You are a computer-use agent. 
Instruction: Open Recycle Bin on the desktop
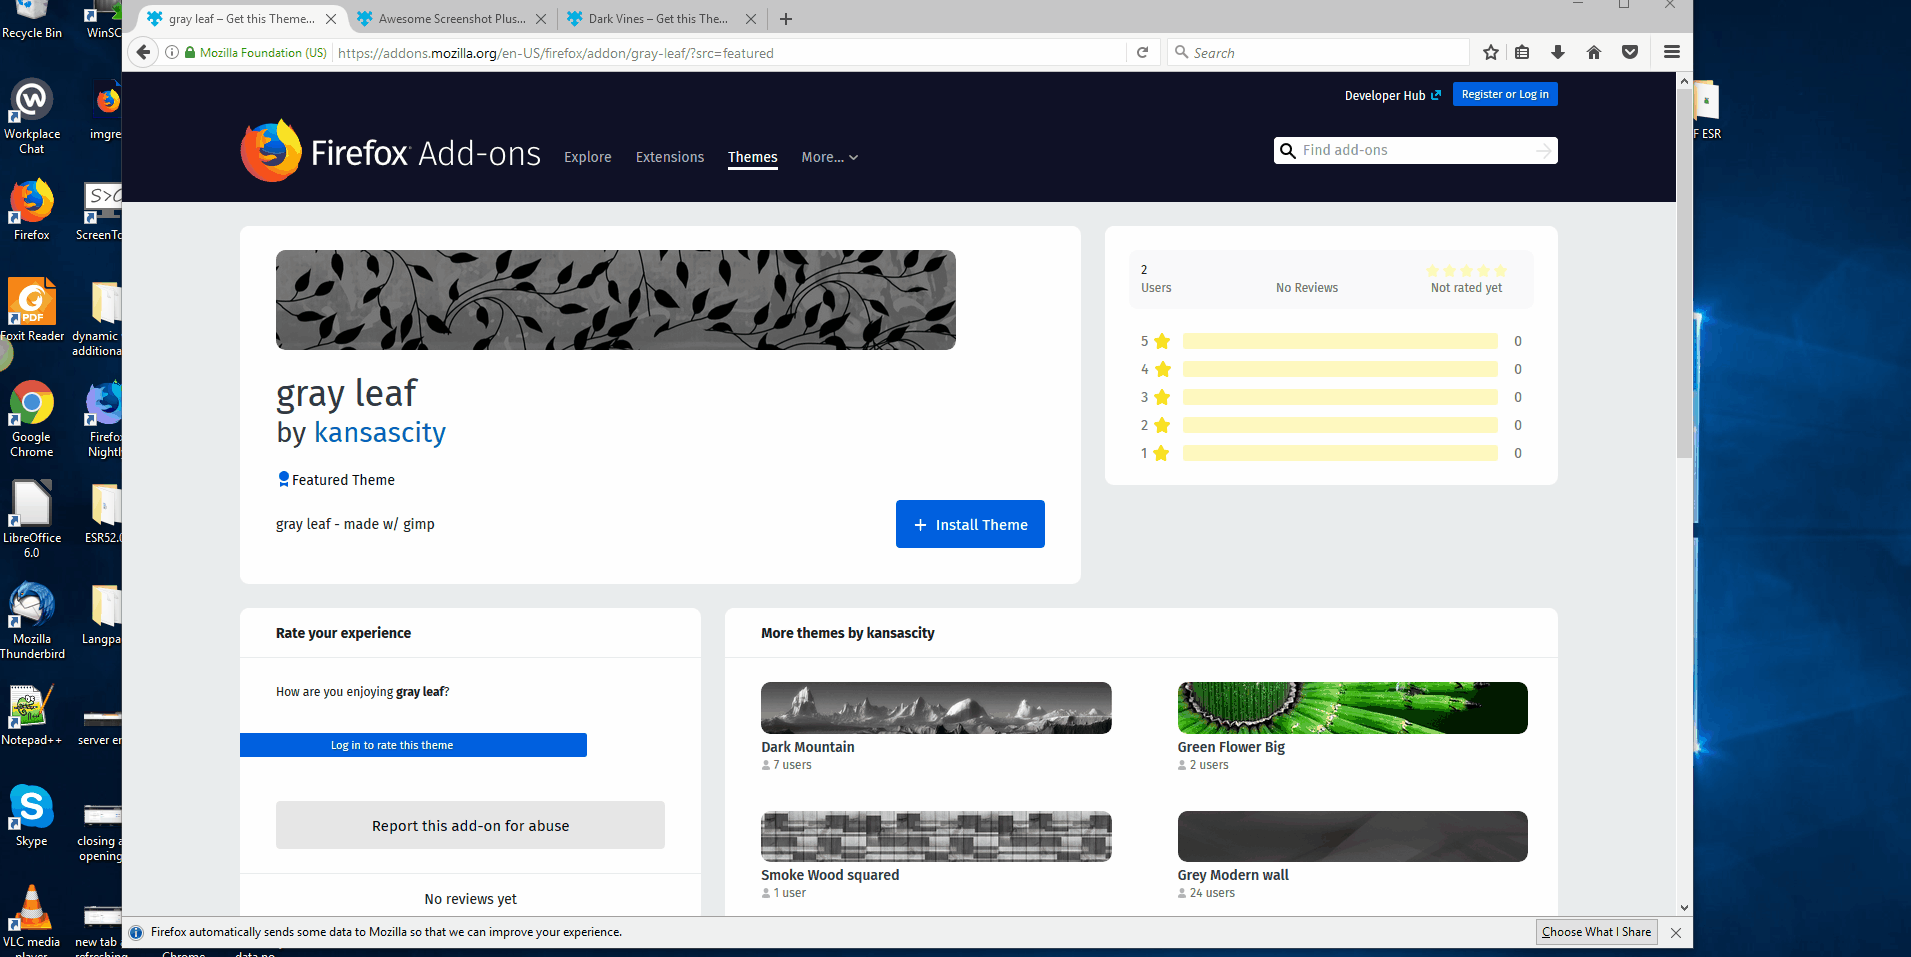[x=32, y=20]
